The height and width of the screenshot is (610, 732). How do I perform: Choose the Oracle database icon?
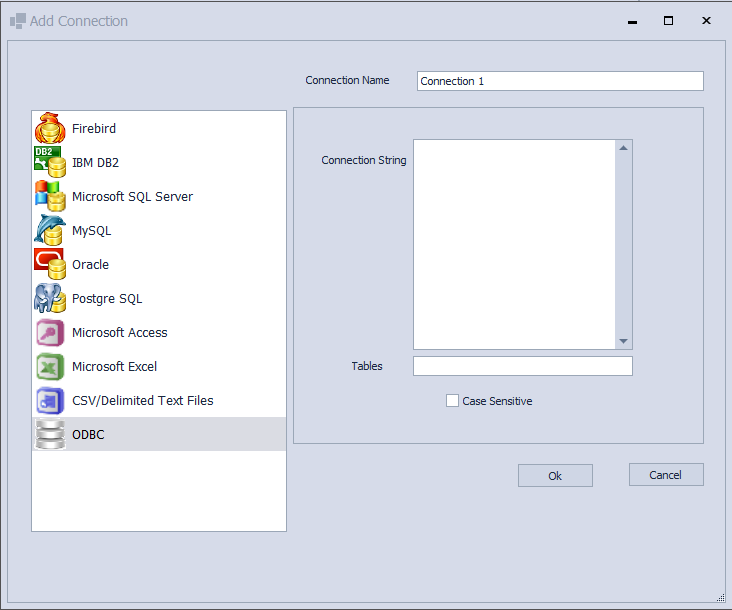50,264
